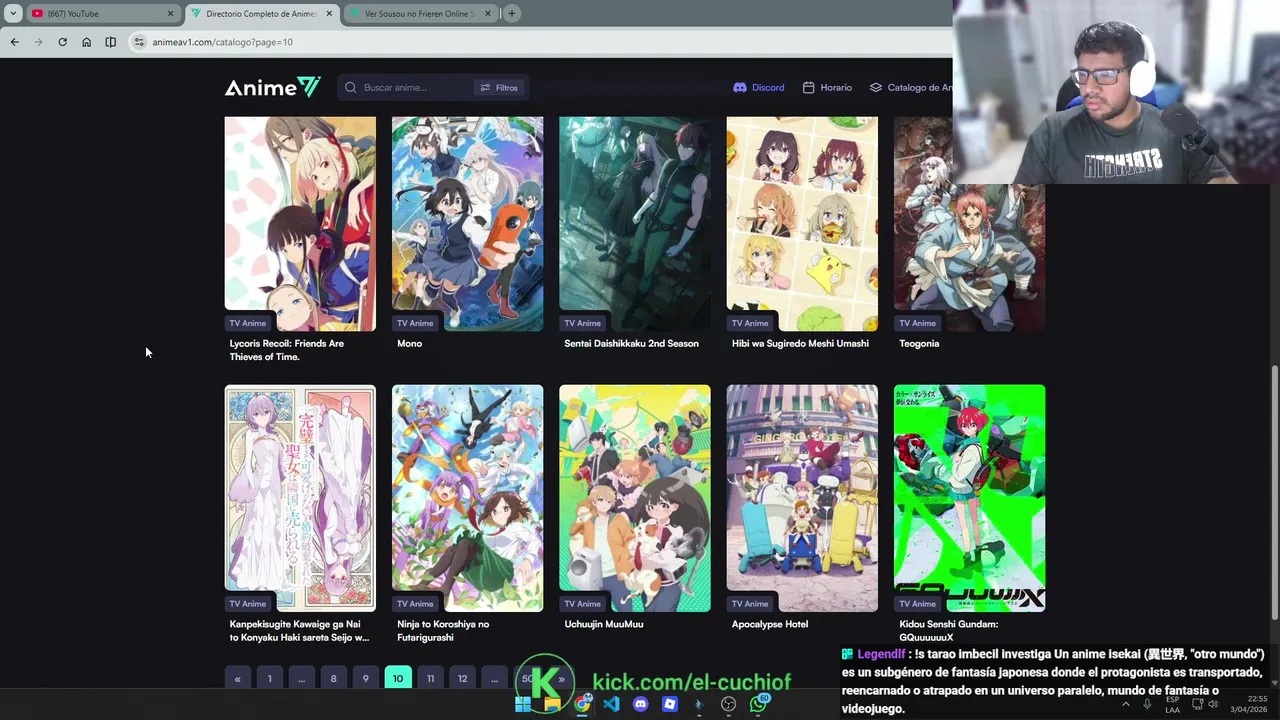Select current catalog page 10
1280x720 pixels.
tap(397, 678)
